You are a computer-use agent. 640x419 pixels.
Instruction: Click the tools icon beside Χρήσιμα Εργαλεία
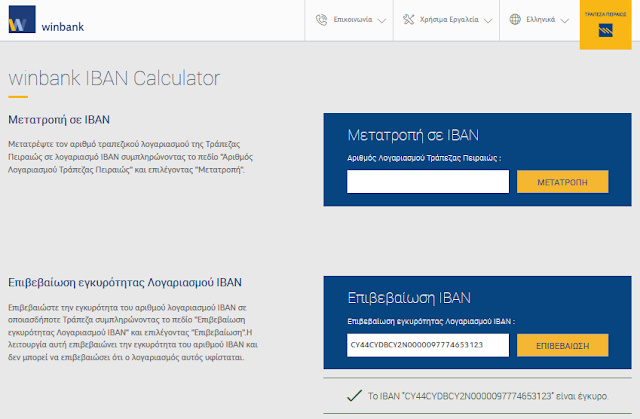(x=409, y=19)
